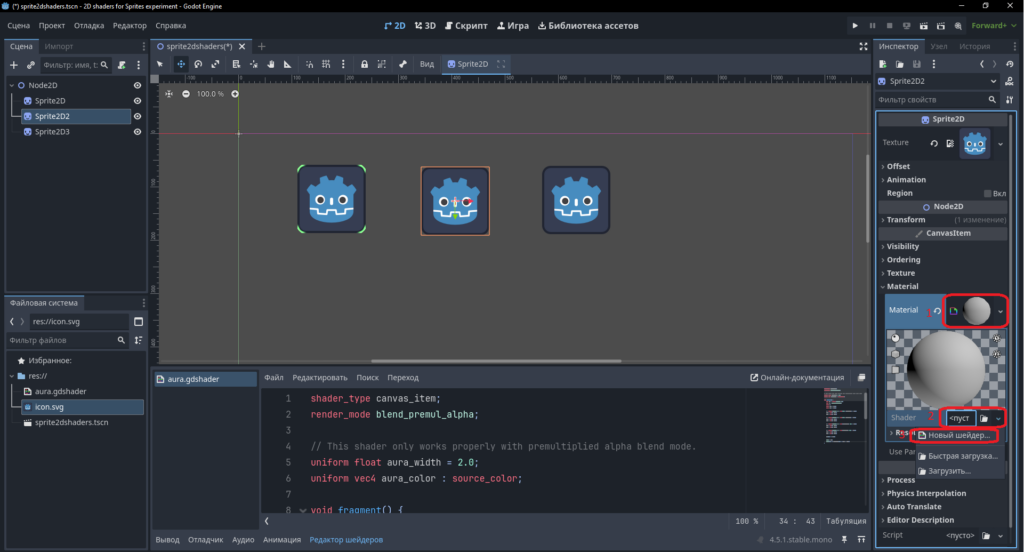
Task: Activate the Select mode arrow tool
Action: [160, 64]
